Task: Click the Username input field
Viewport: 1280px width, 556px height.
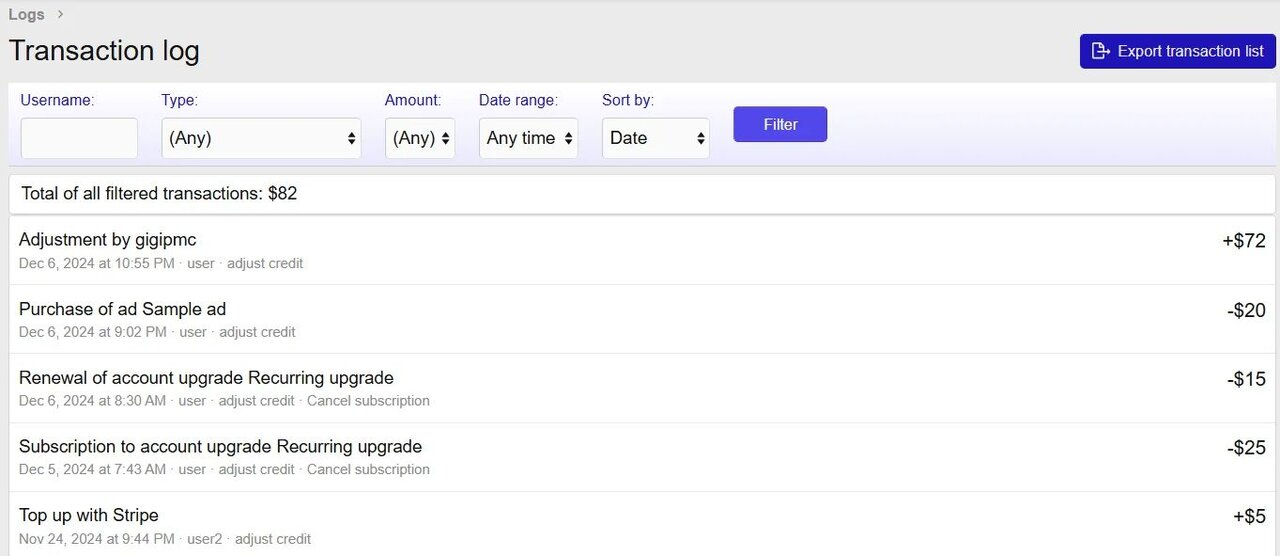Action: pos(79,138)
